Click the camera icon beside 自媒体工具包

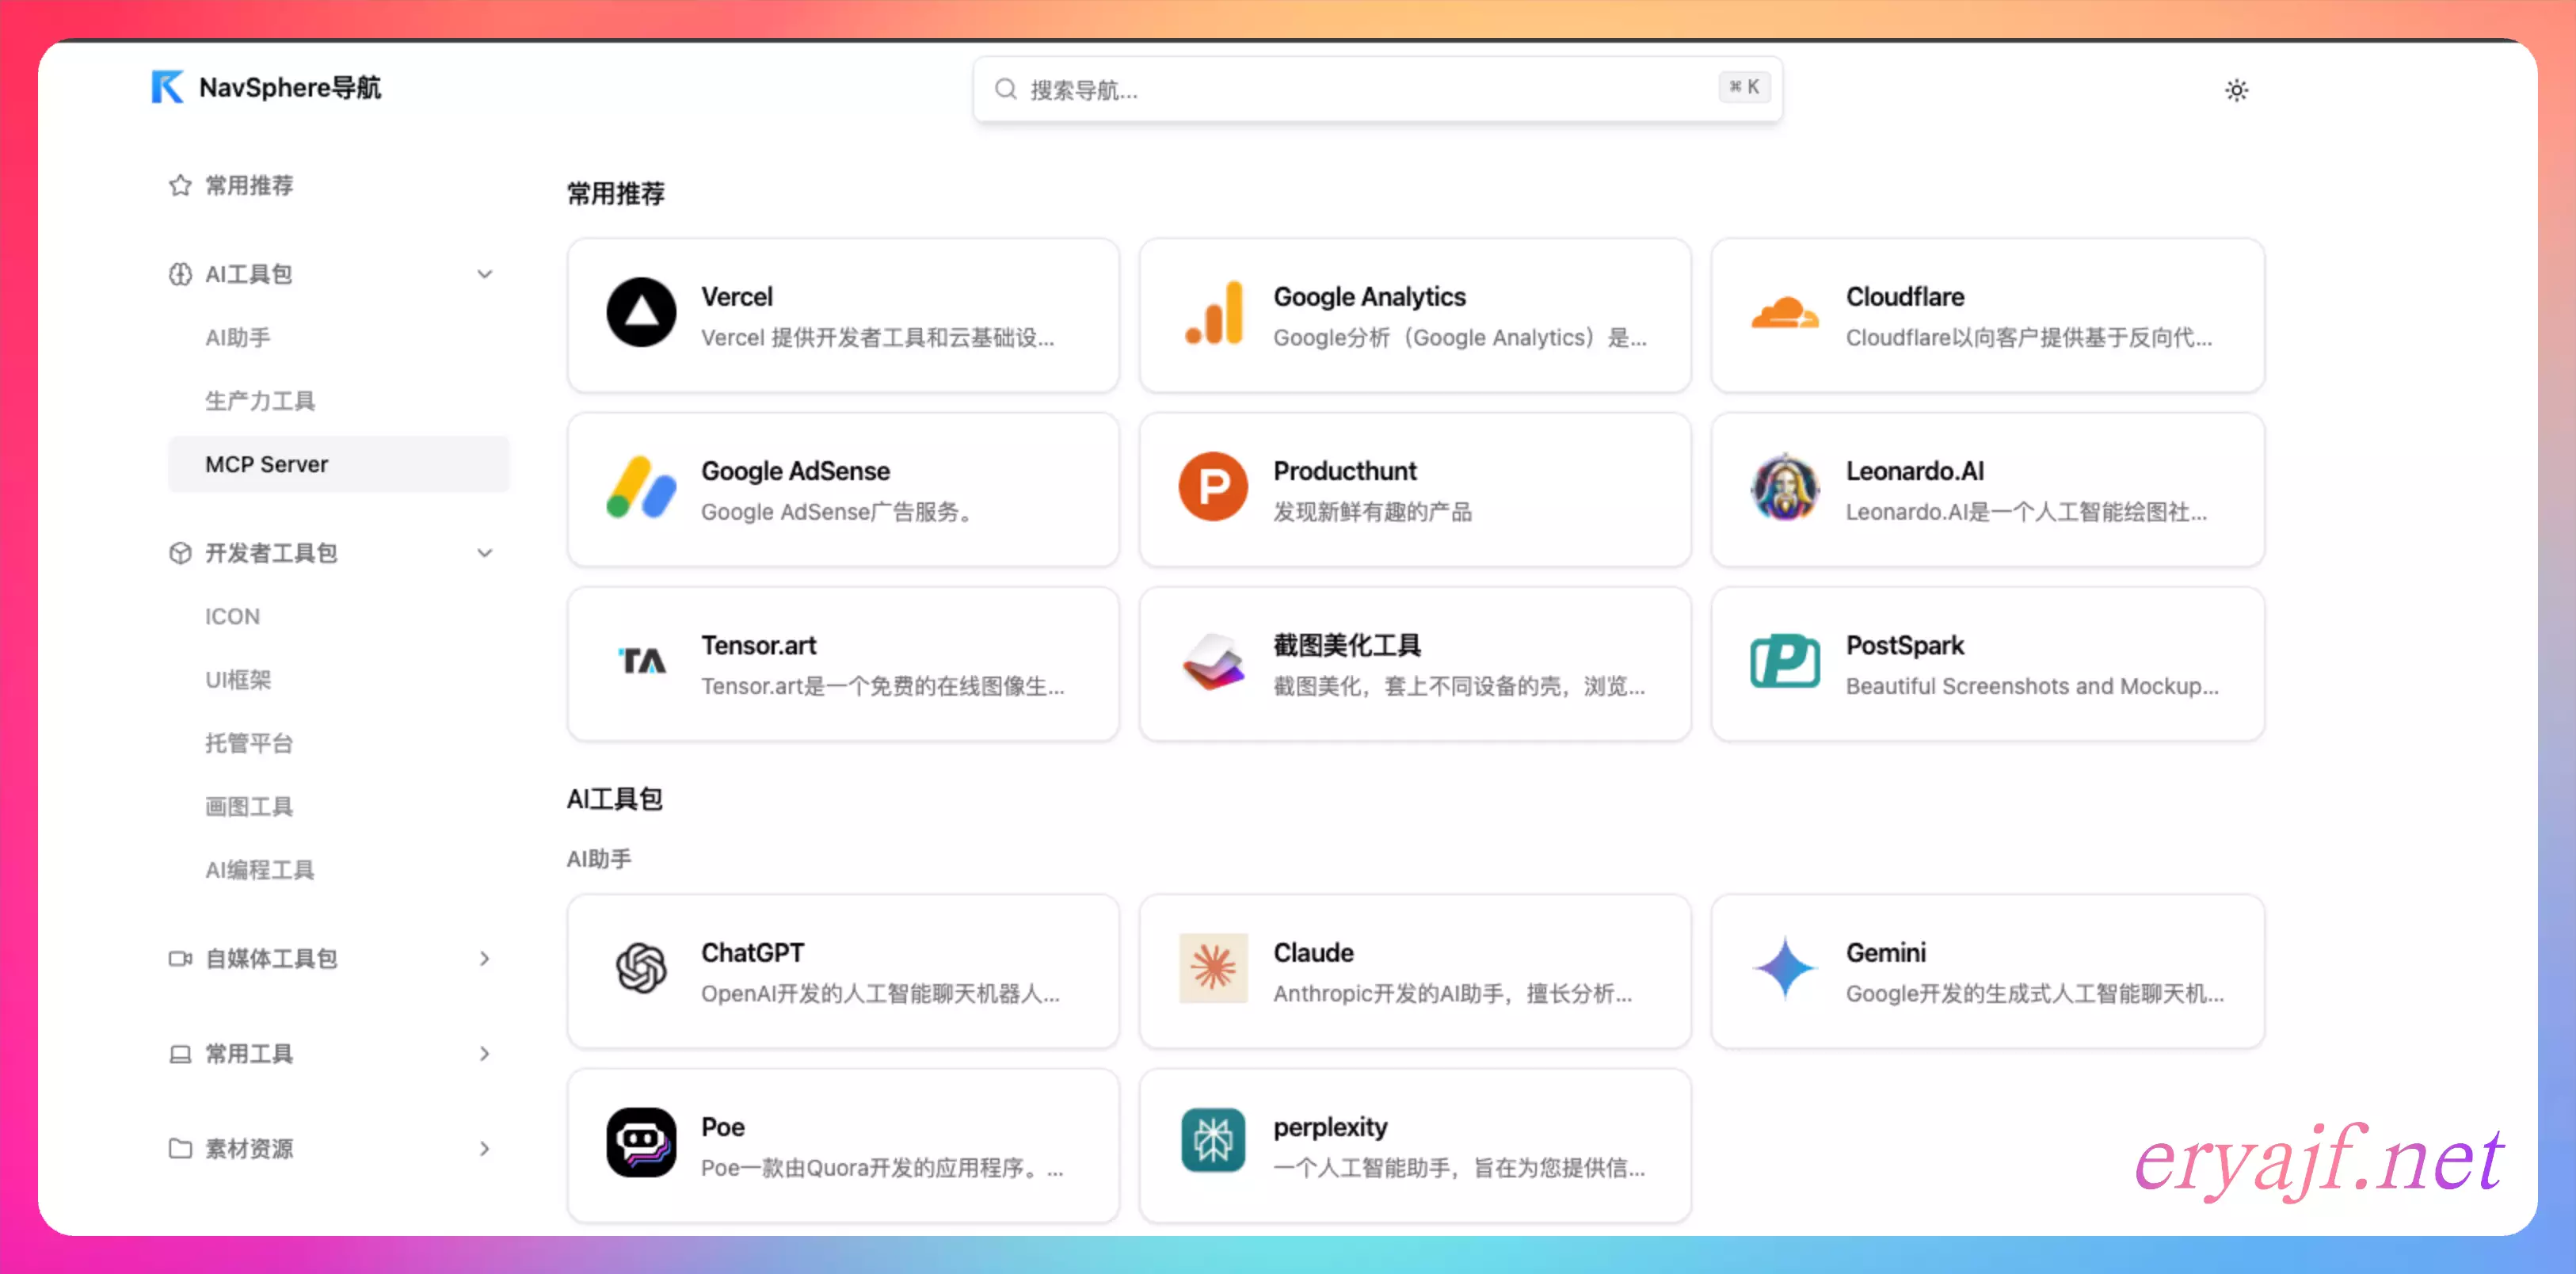180,959
